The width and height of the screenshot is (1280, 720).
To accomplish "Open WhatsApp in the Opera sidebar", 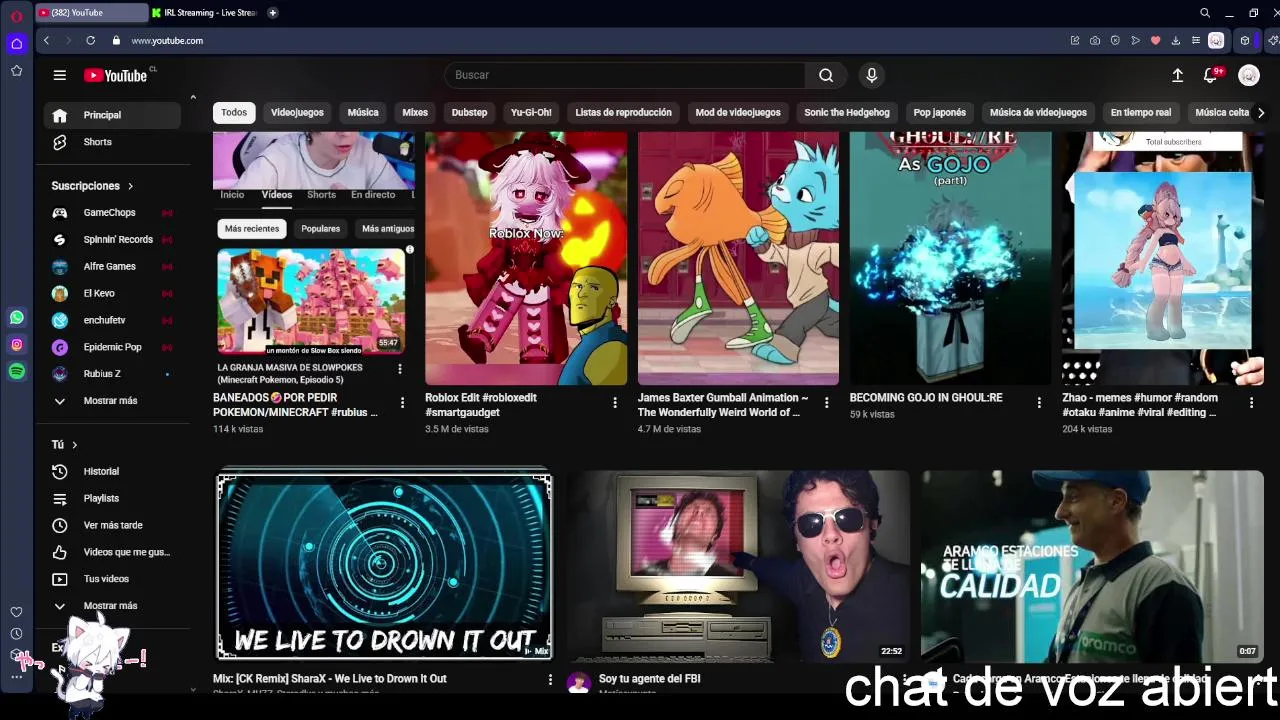I will coord(16,318).
